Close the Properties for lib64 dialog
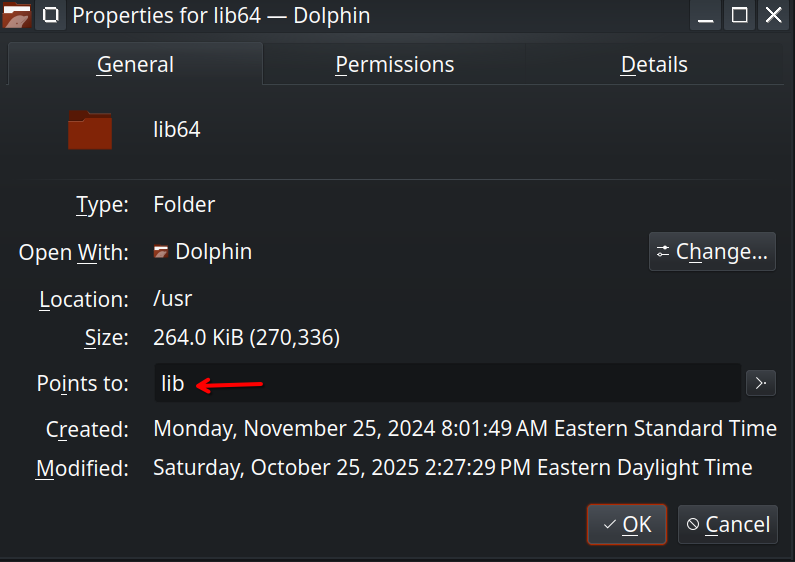Screen dimensions: 795x562 [773, 16]
